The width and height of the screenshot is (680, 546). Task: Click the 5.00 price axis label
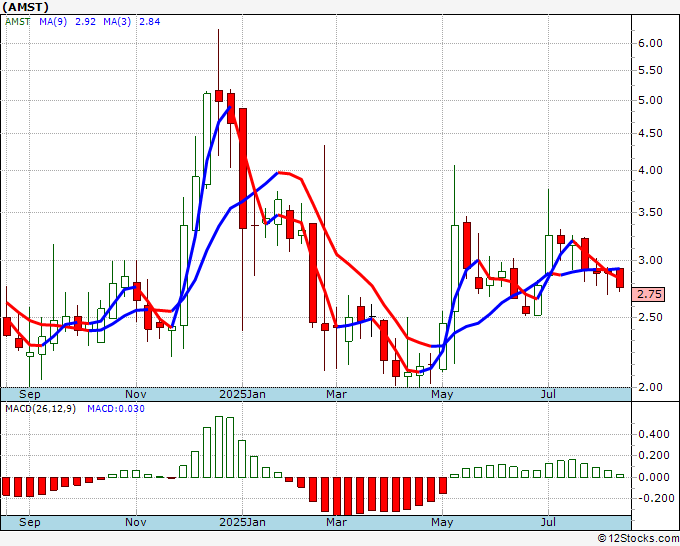[x=650, y=100]
